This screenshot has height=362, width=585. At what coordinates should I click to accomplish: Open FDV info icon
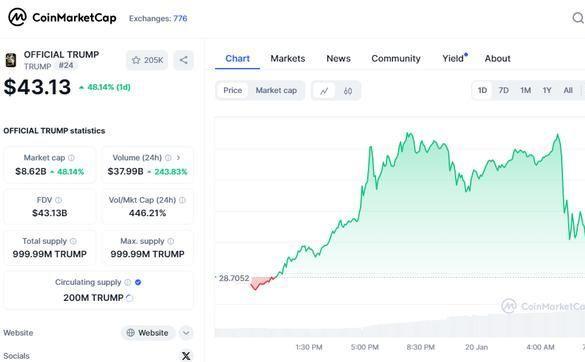pyautogui.click(x=59, y=200)
